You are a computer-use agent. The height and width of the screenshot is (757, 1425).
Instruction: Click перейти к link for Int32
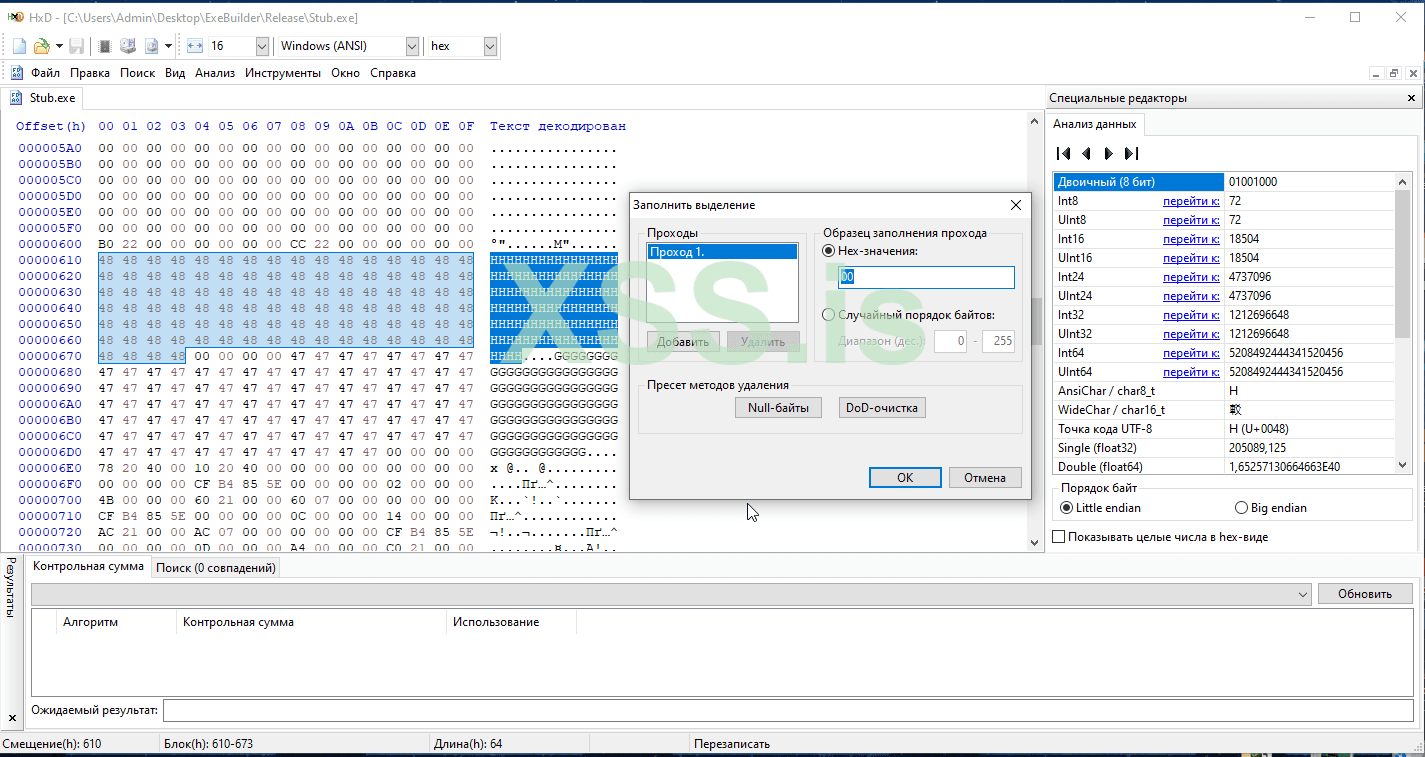click(x=1191, y=315)
